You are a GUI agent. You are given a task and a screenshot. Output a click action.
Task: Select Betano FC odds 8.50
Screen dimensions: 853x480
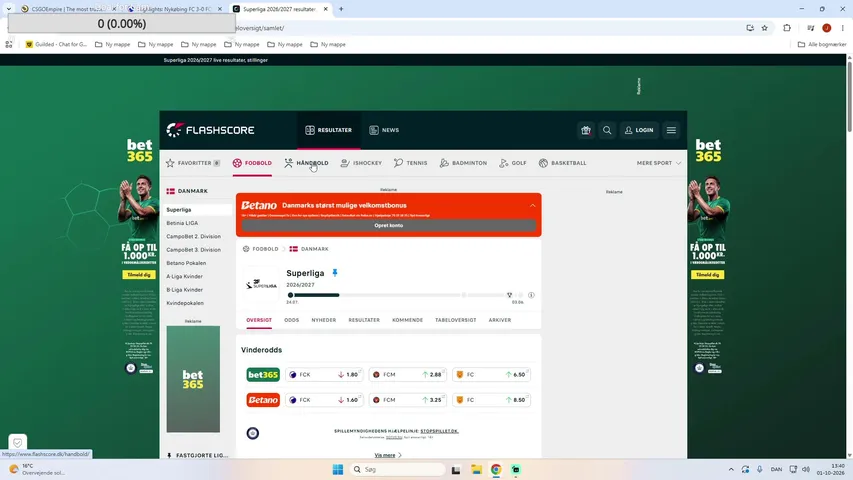pyautogui.click(x=491, y=400)
